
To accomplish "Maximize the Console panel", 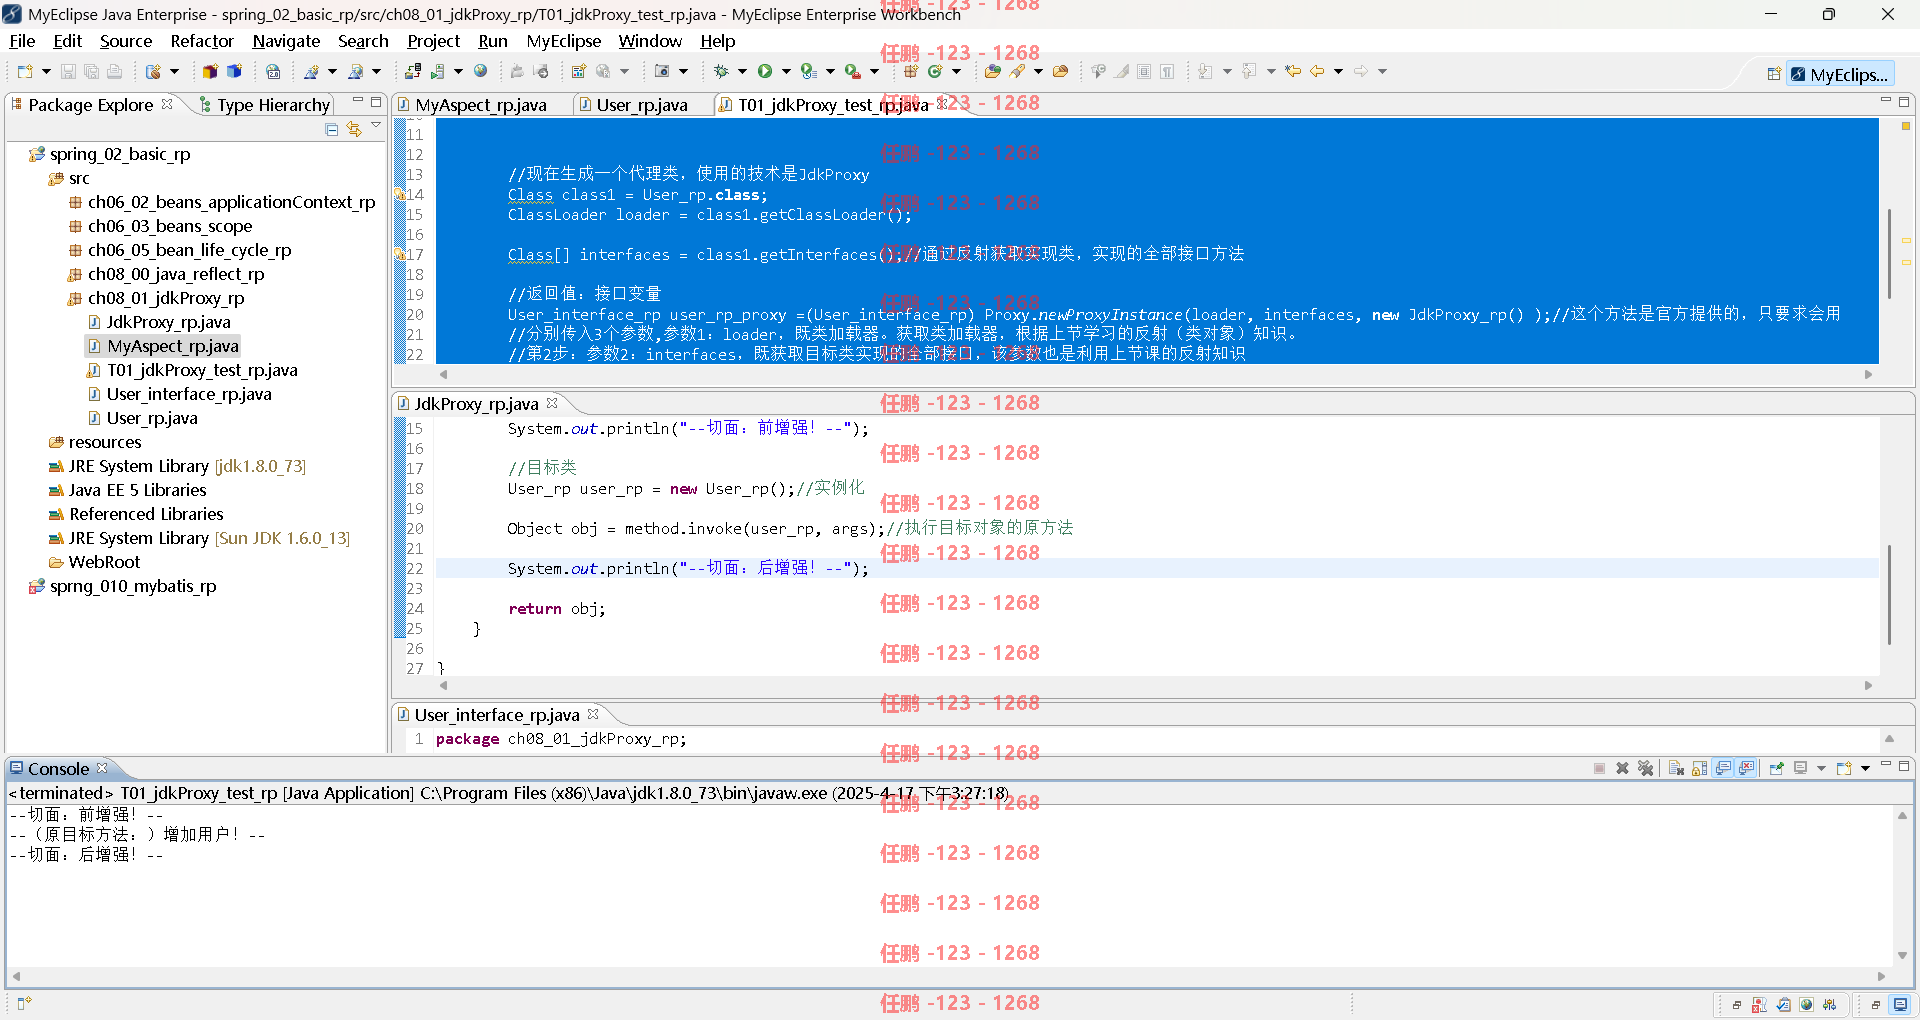I will 1904,766.
